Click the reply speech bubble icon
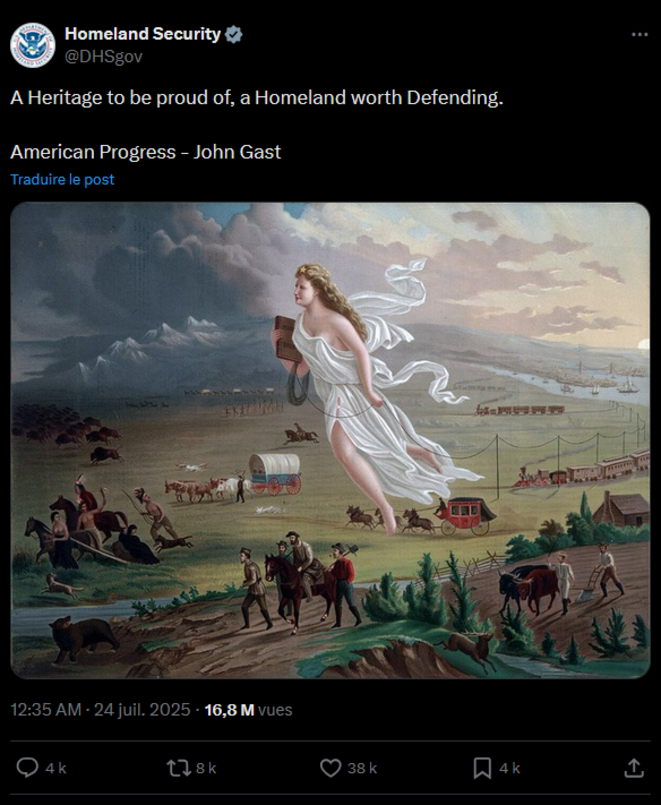 (27, 768)
